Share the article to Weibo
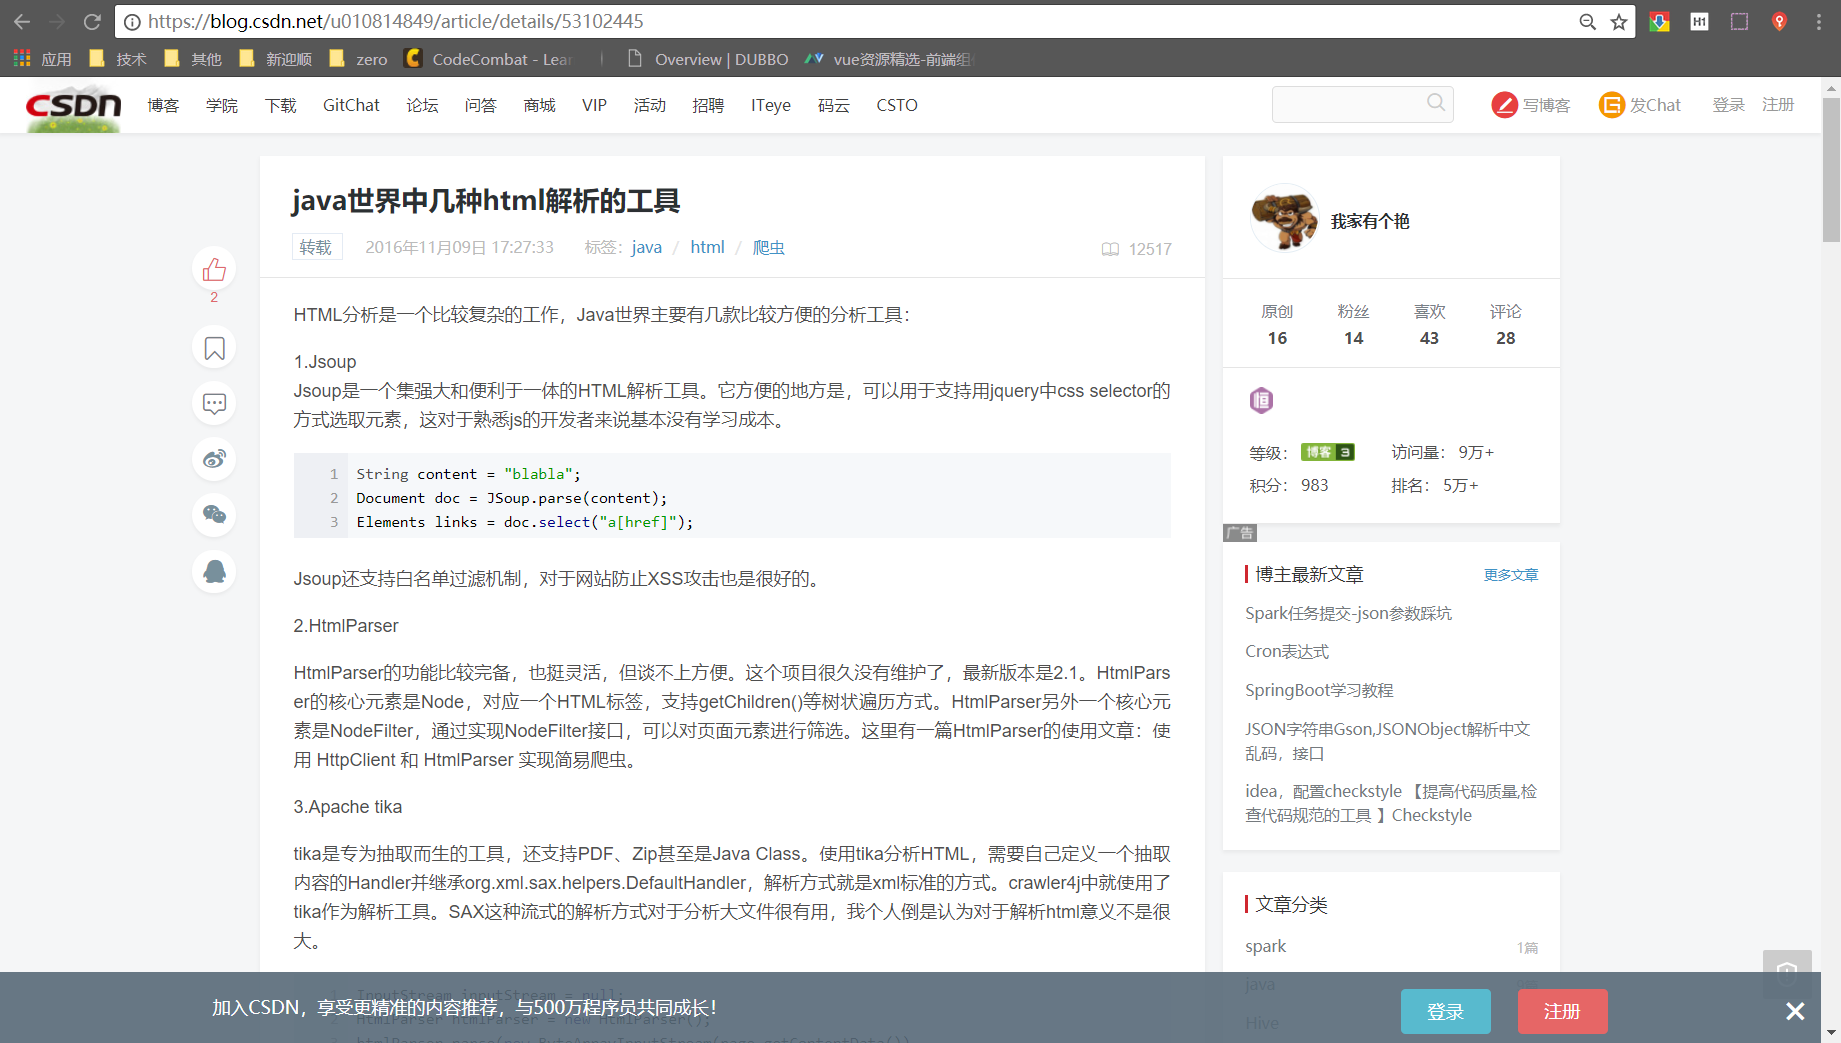This screenshot has height=1043, width=1841. coord(214,459)
